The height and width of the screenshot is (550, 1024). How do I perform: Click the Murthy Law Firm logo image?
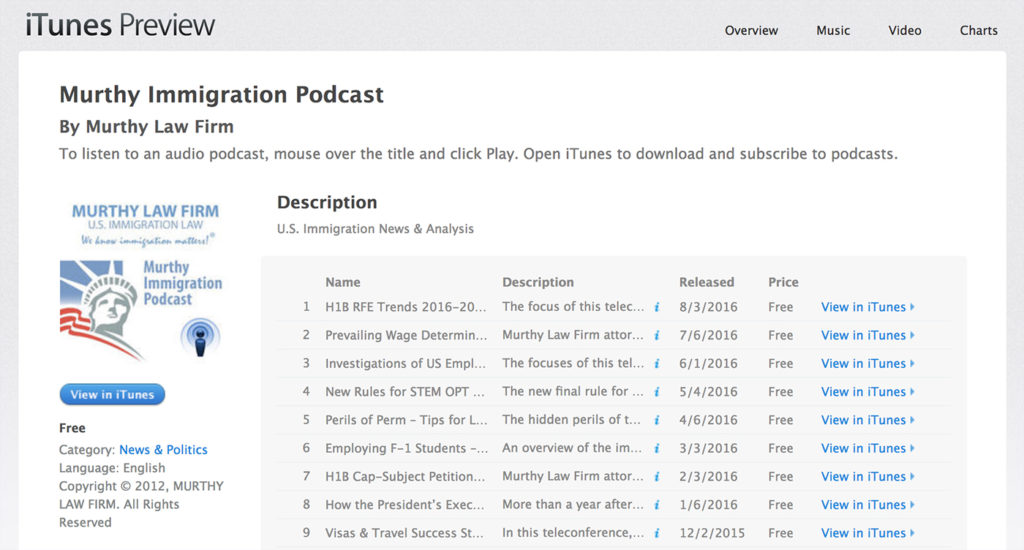(145, 225)
